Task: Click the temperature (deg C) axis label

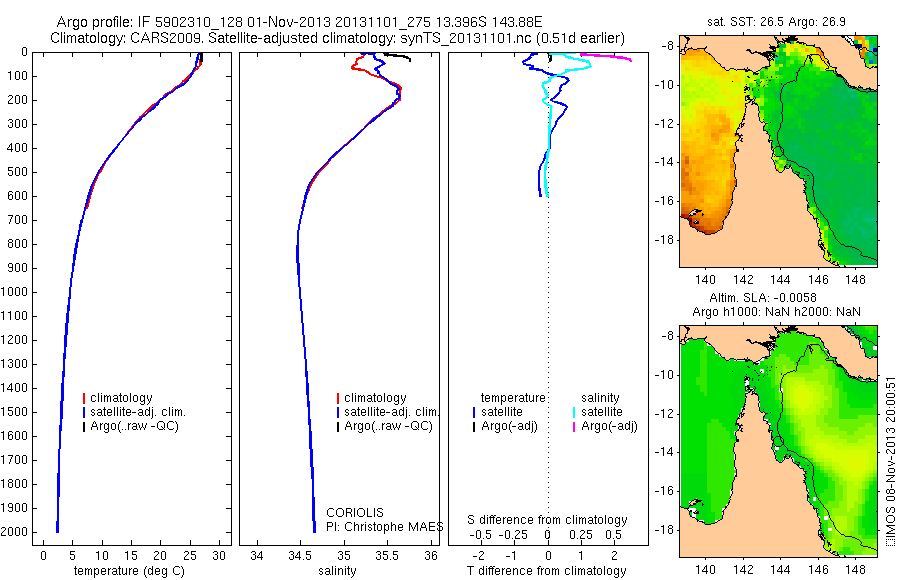Action: [x=129, y=571]
